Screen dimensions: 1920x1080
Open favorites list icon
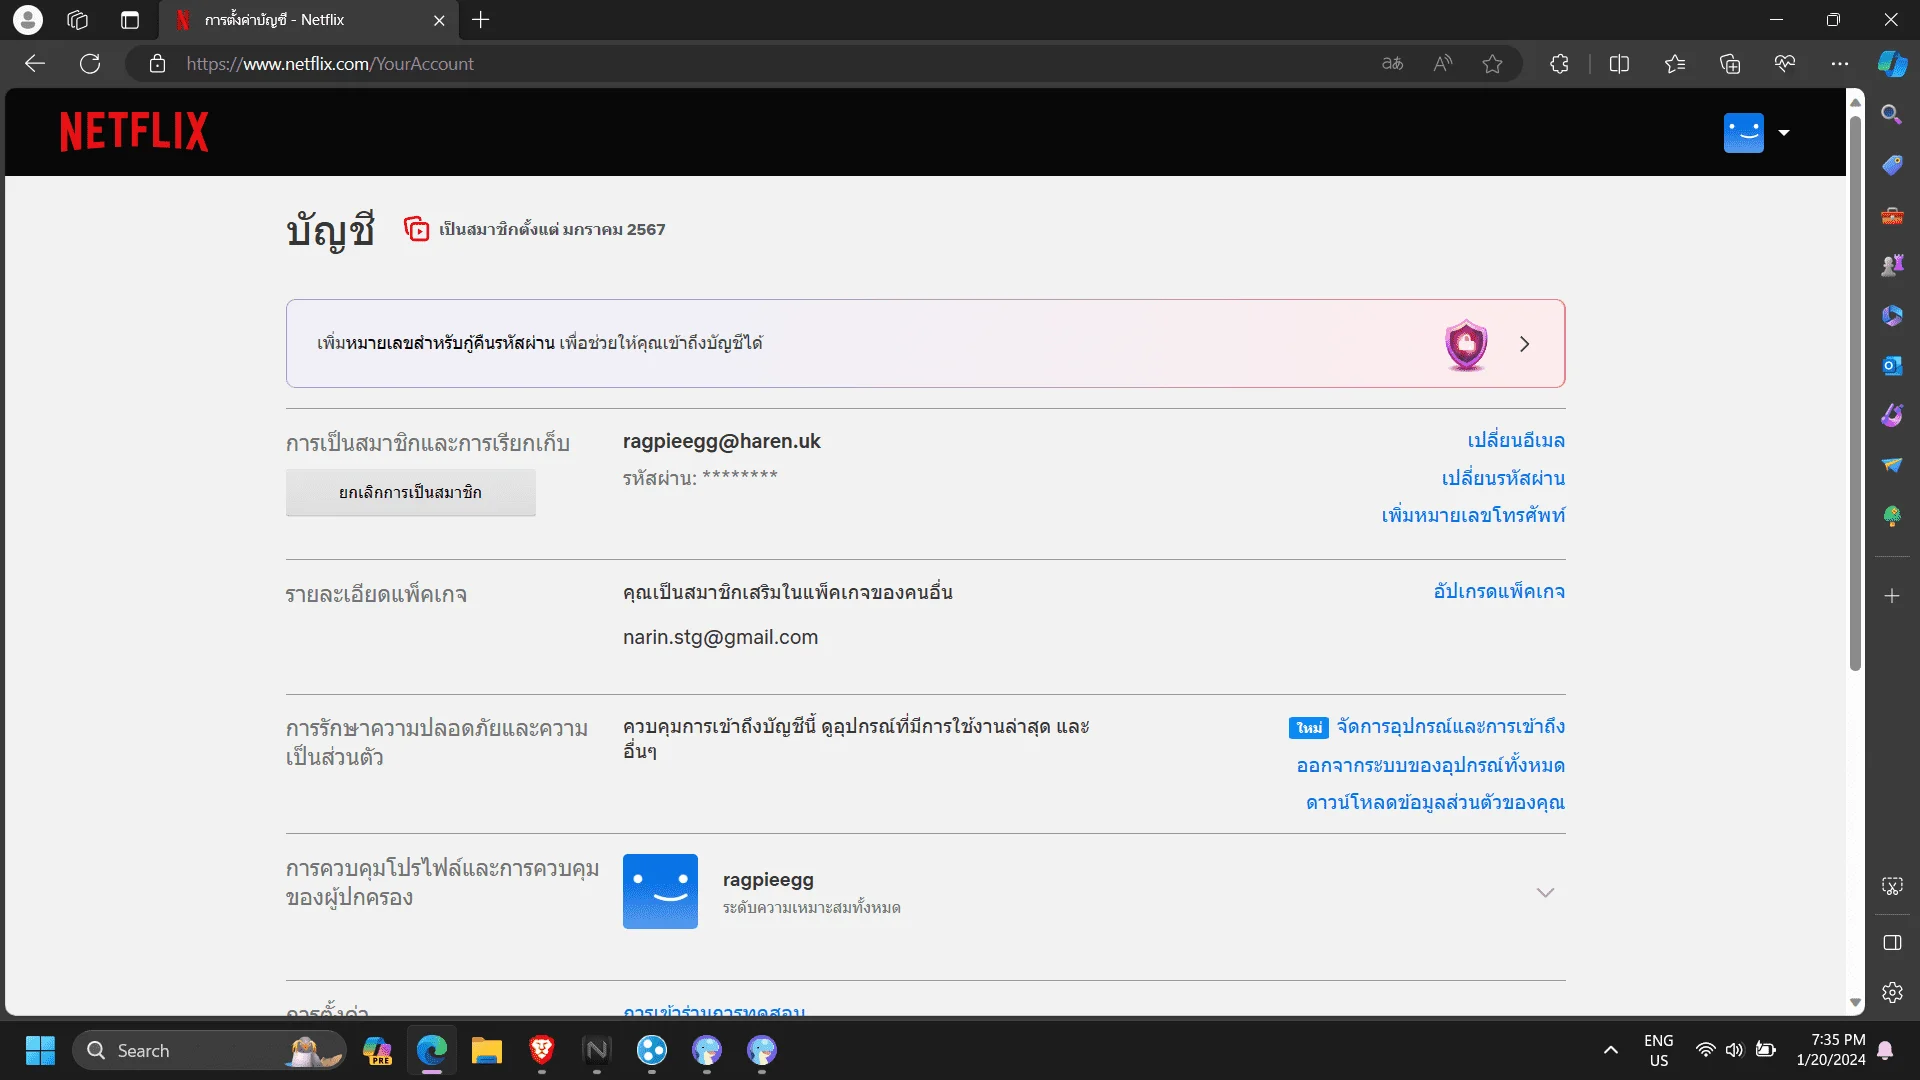(x=1675, y=64)
